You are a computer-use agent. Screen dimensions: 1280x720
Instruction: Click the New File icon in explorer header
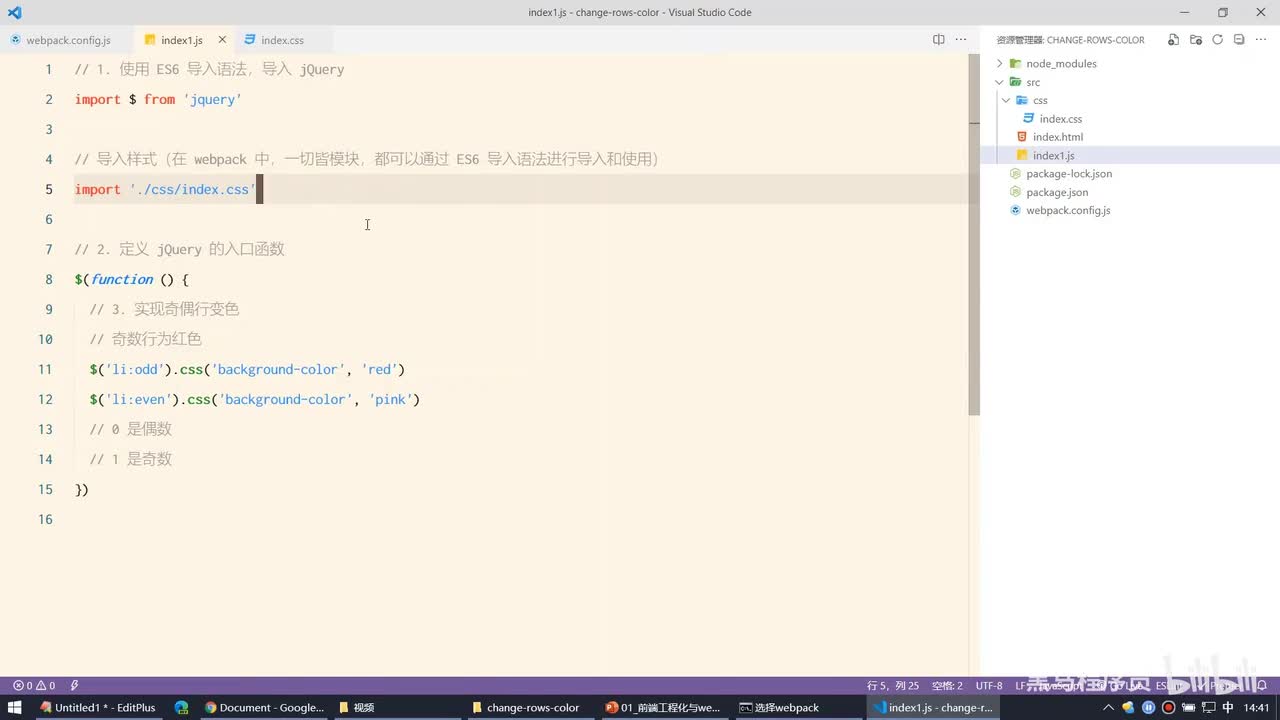1174,40
